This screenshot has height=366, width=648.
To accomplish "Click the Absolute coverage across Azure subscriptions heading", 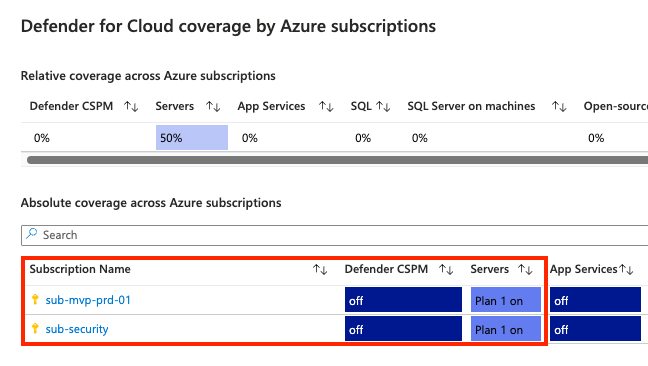I will [x=151, y=203].
